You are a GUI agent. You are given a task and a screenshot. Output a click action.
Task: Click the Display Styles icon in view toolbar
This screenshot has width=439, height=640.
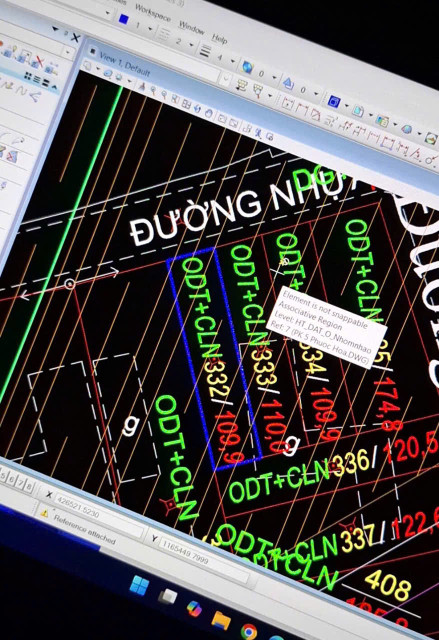(108, 73)
